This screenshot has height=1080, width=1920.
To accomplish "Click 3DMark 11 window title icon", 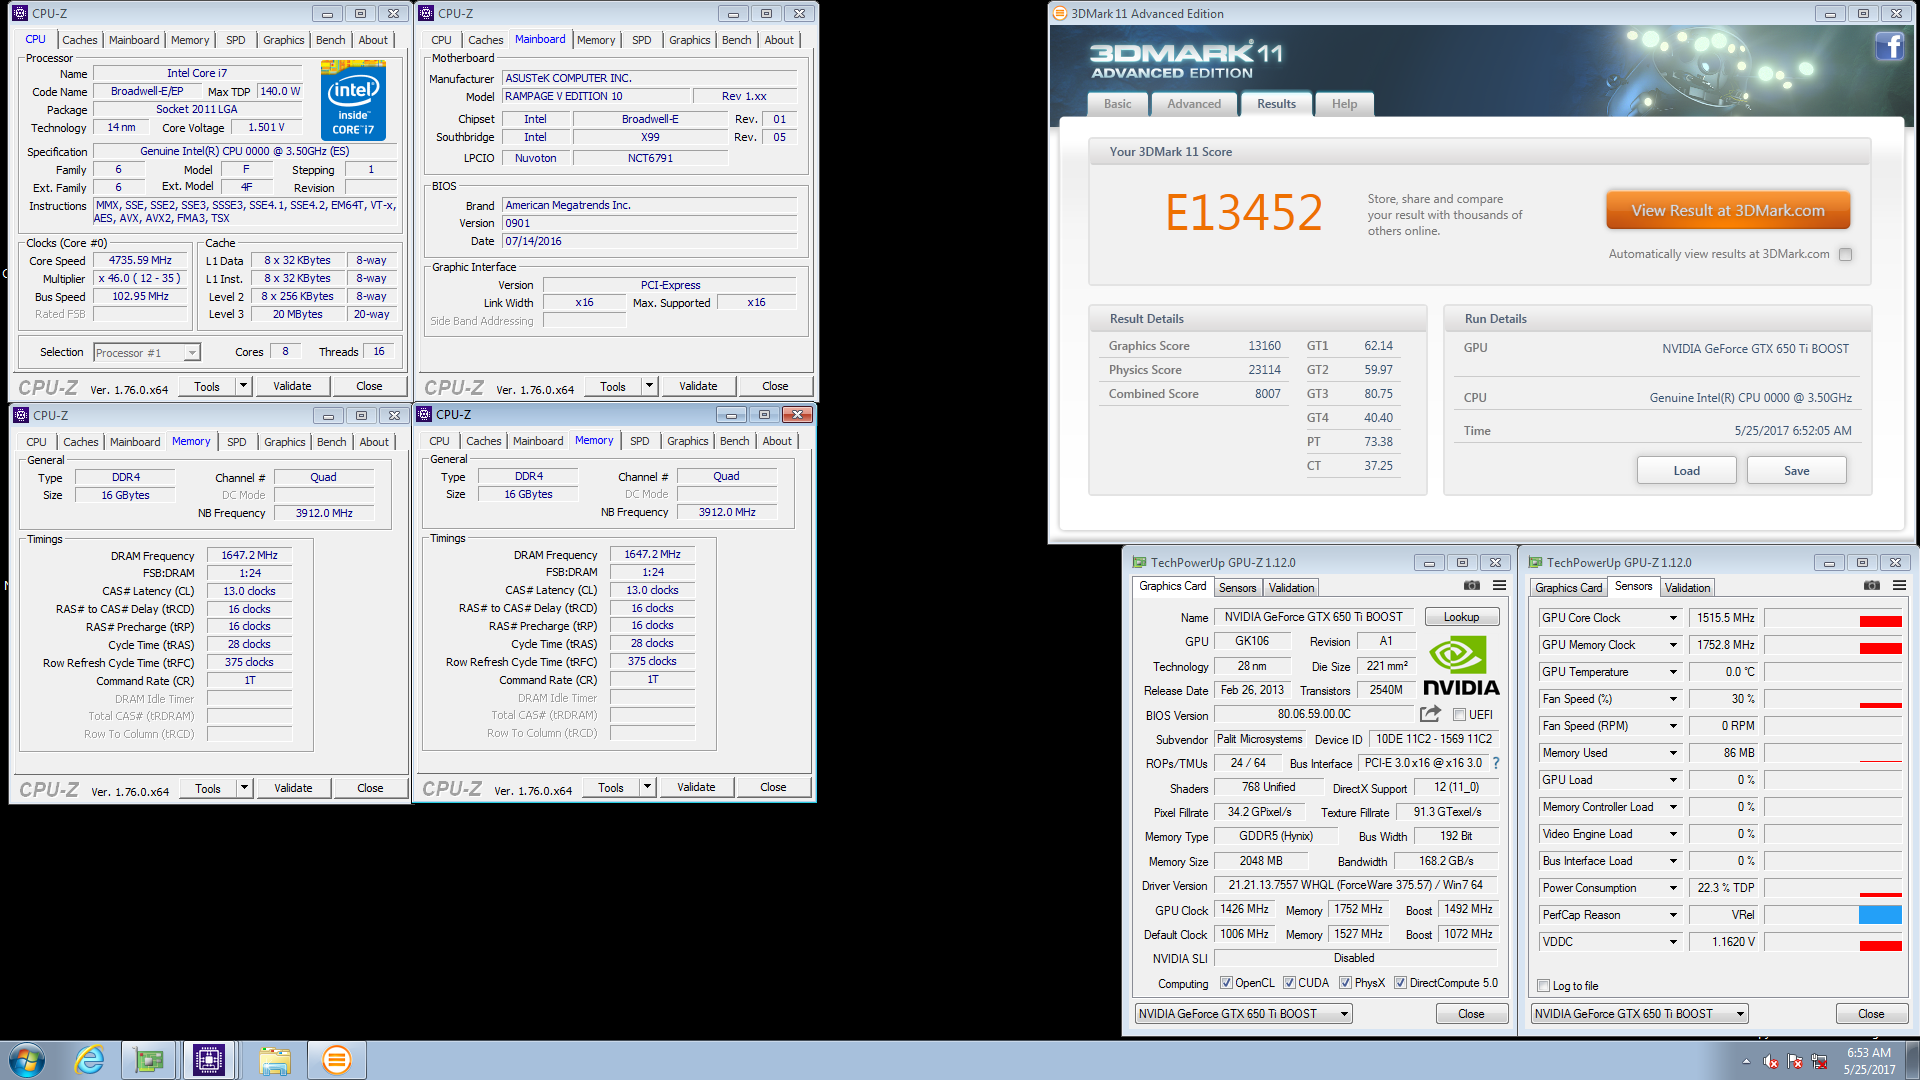I will coord(1060,13).
